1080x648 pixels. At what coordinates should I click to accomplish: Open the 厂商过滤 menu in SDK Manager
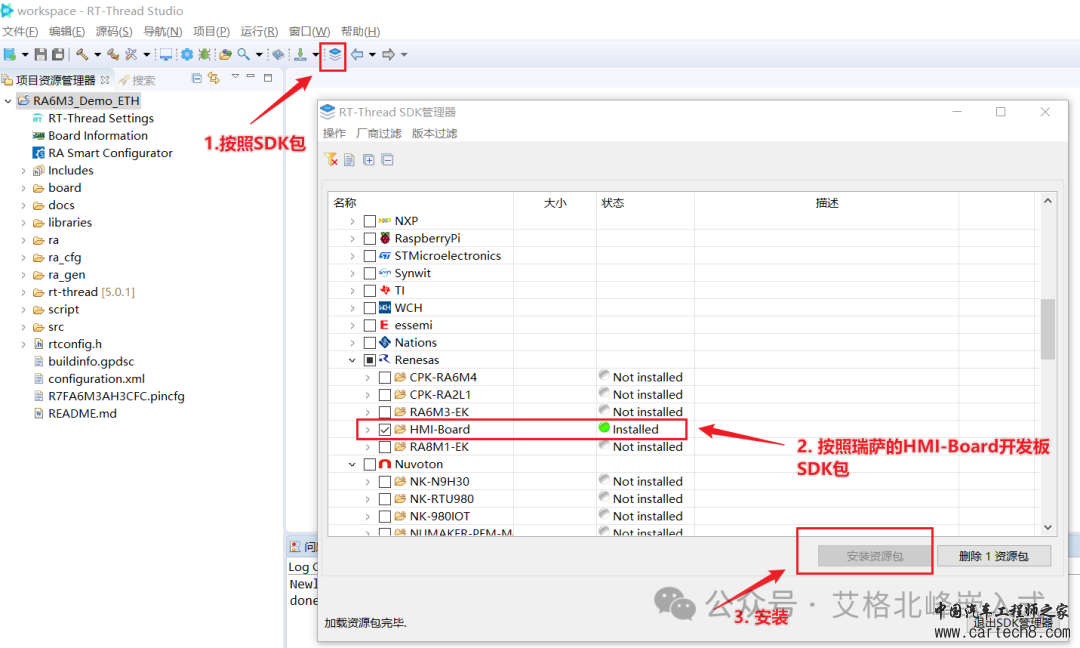coord(379,133)
